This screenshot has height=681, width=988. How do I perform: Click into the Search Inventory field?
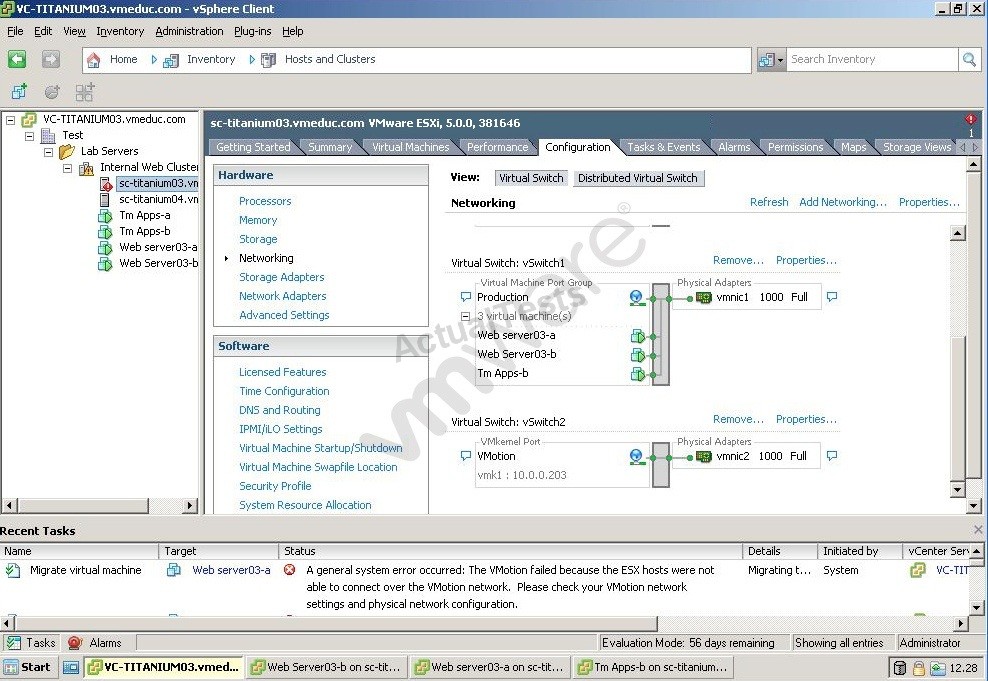click(872, 60)
